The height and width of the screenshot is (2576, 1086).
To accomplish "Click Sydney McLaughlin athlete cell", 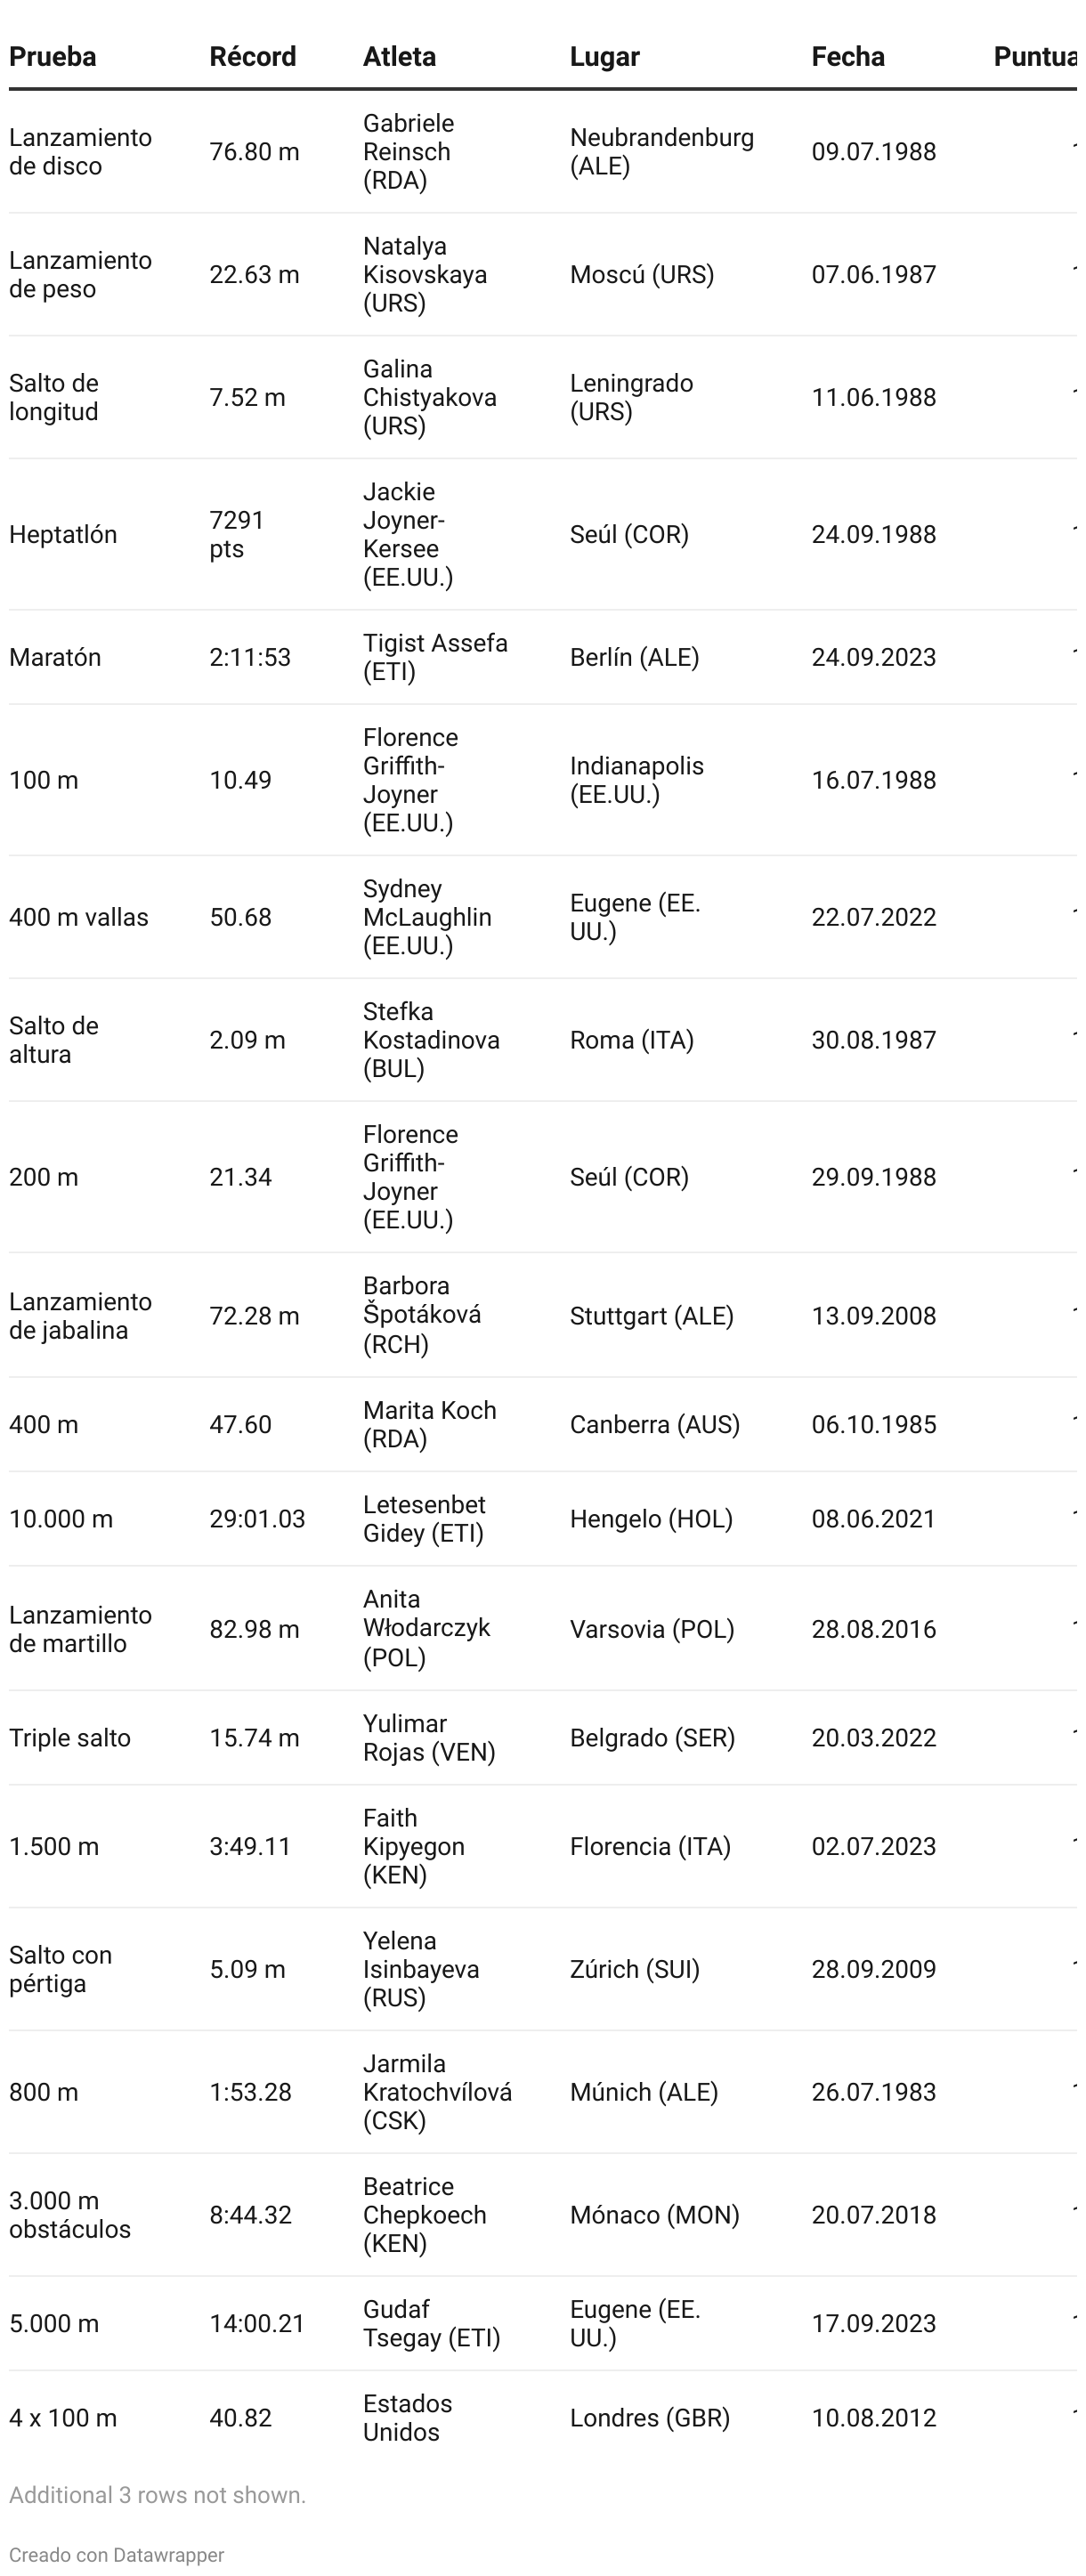I will [427, 917].
